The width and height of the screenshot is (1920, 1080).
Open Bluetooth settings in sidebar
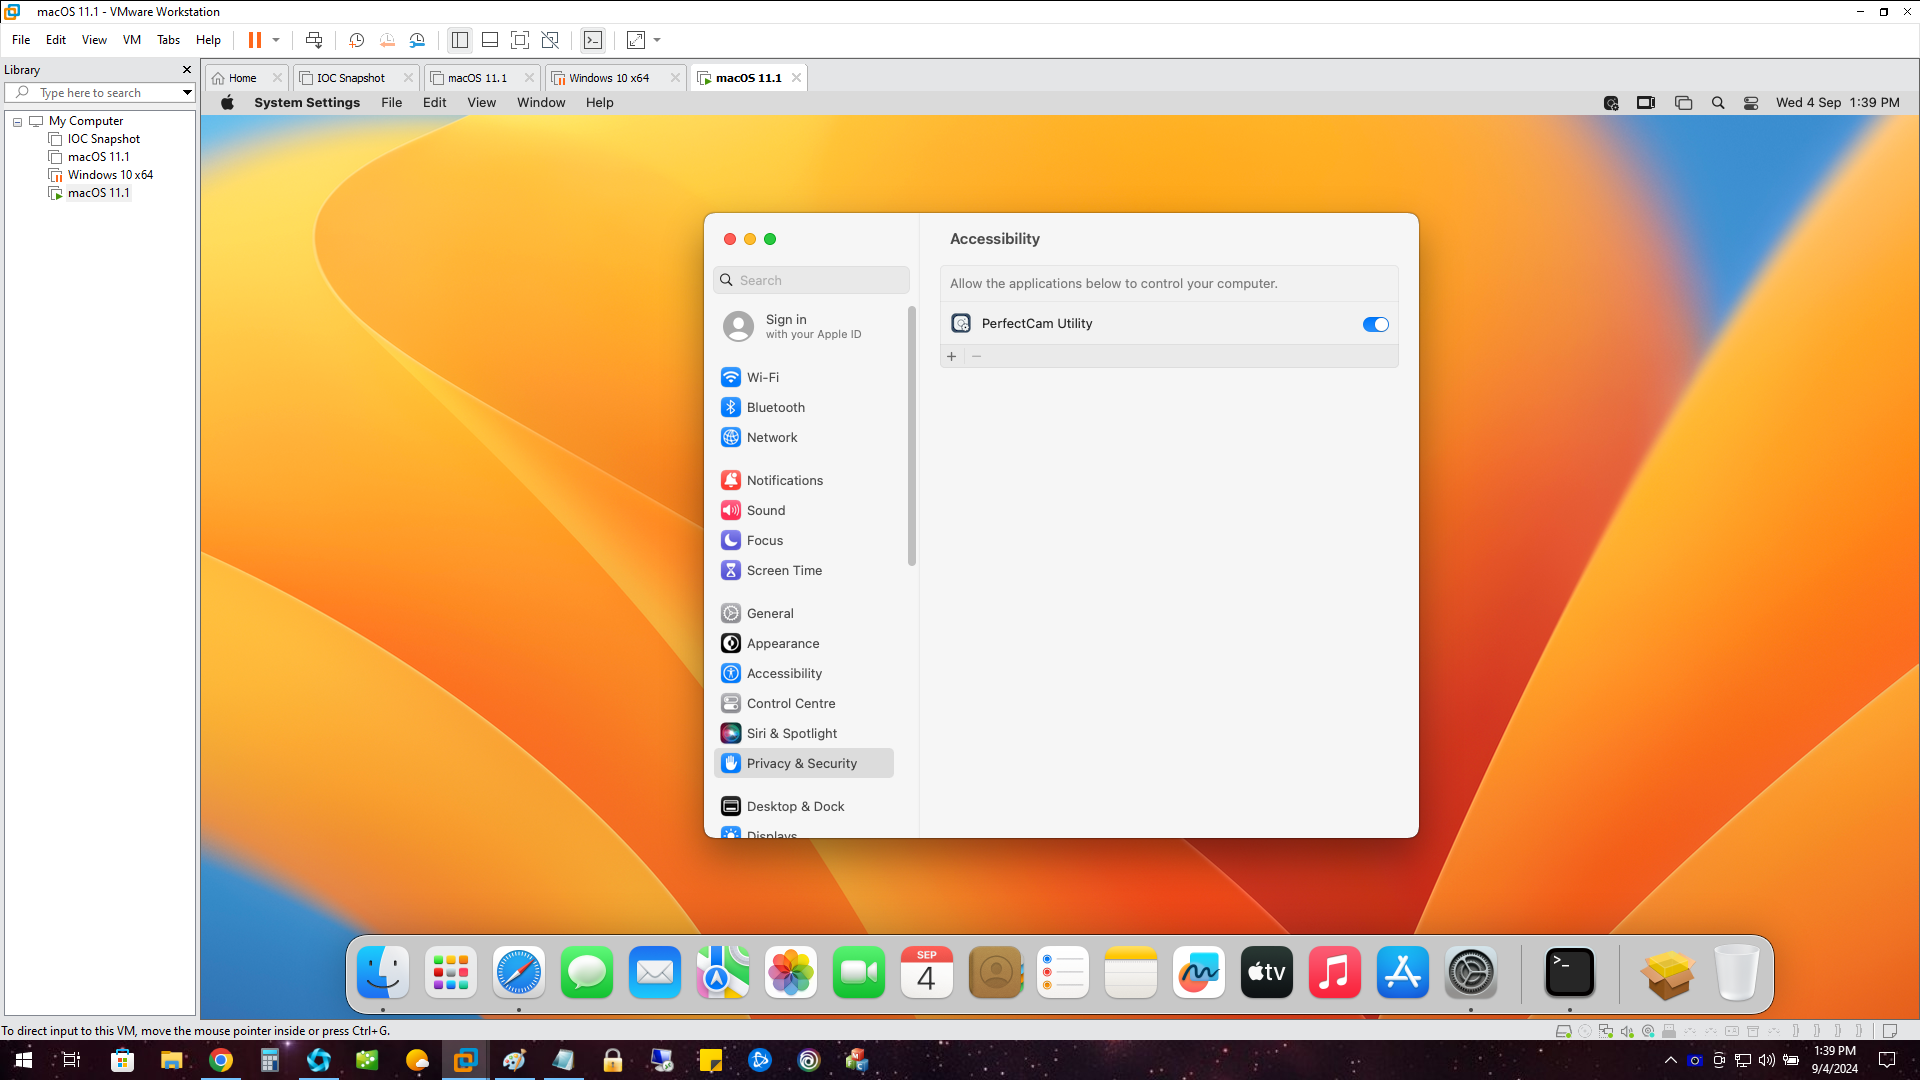coord(805,407)
